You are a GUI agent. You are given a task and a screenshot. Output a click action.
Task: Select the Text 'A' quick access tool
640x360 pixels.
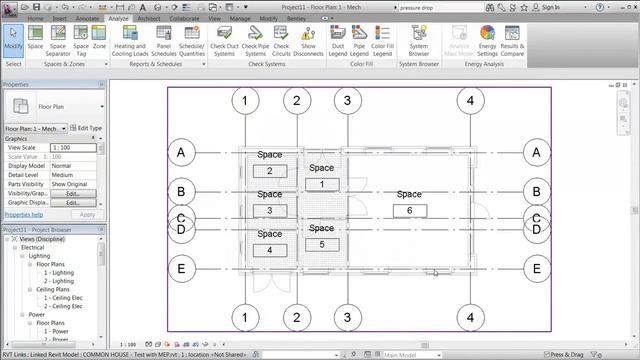(x=143, y=7)
